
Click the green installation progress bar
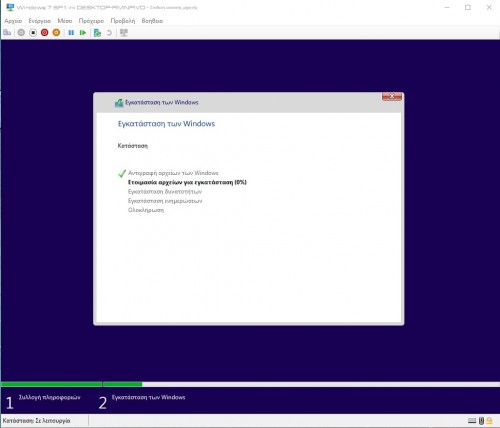(72, 384)
